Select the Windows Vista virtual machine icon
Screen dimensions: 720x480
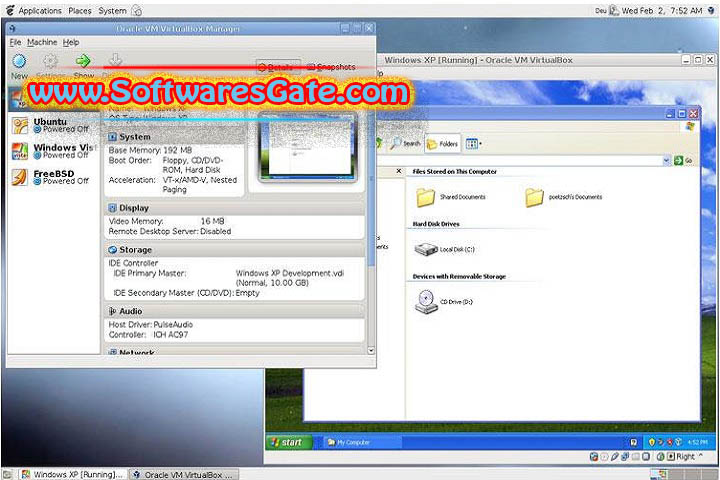pyautogui.click(x=20, y=151)
